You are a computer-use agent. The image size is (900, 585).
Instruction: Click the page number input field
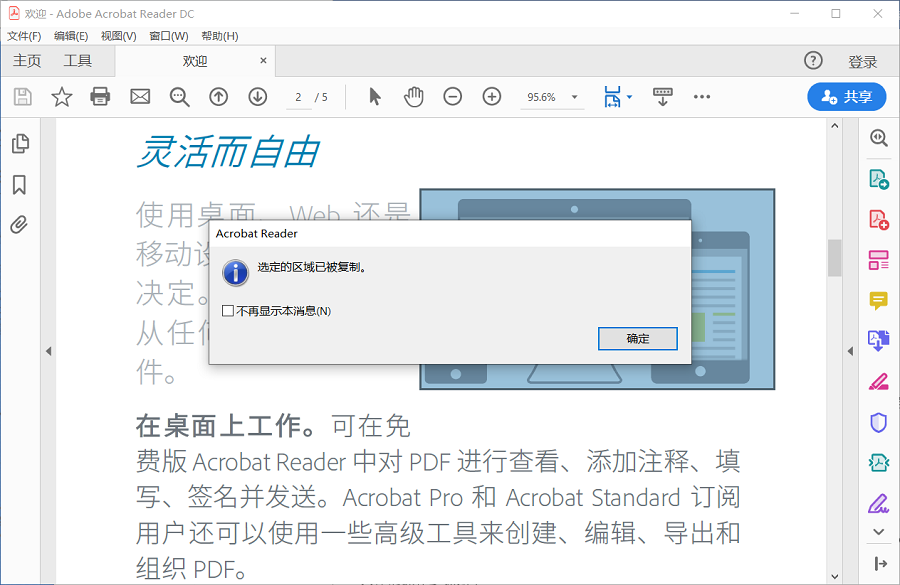click(x=298, y=97)
